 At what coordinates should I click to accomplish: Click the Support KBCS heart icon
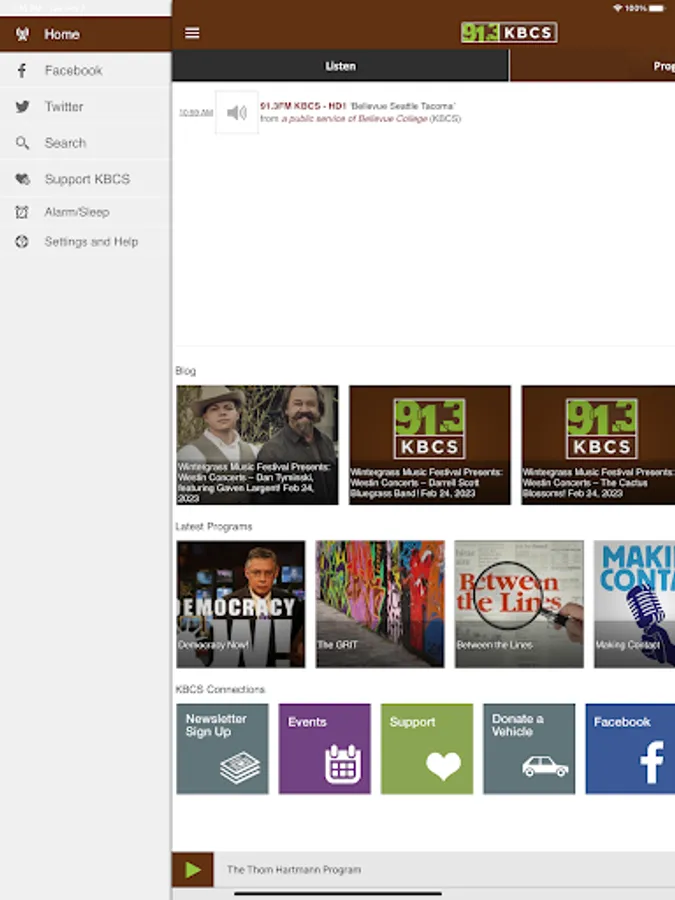(x=22, y=179)
